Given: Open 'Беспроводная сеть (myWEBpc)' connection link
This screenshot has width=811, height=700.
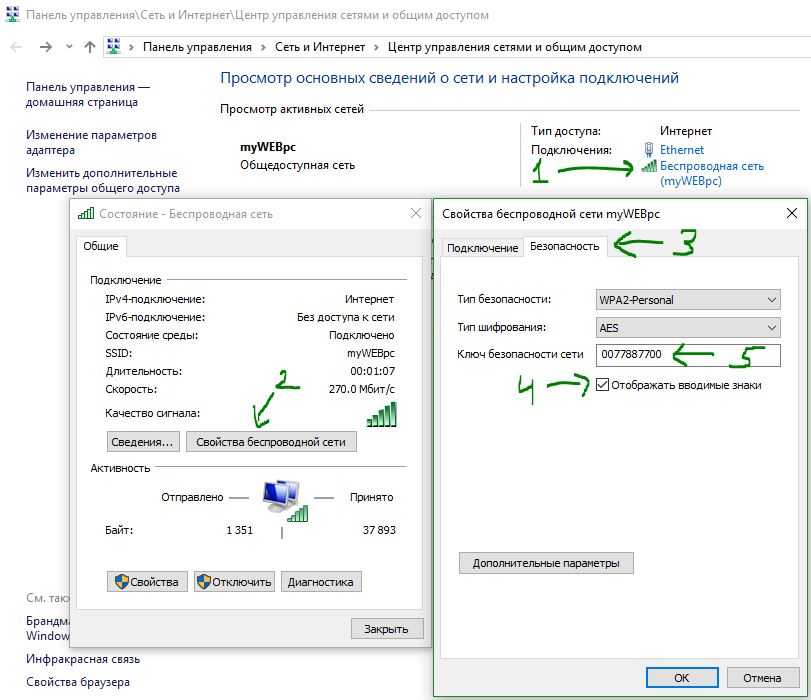Looking at the screenshot, I should pos(712,173).
